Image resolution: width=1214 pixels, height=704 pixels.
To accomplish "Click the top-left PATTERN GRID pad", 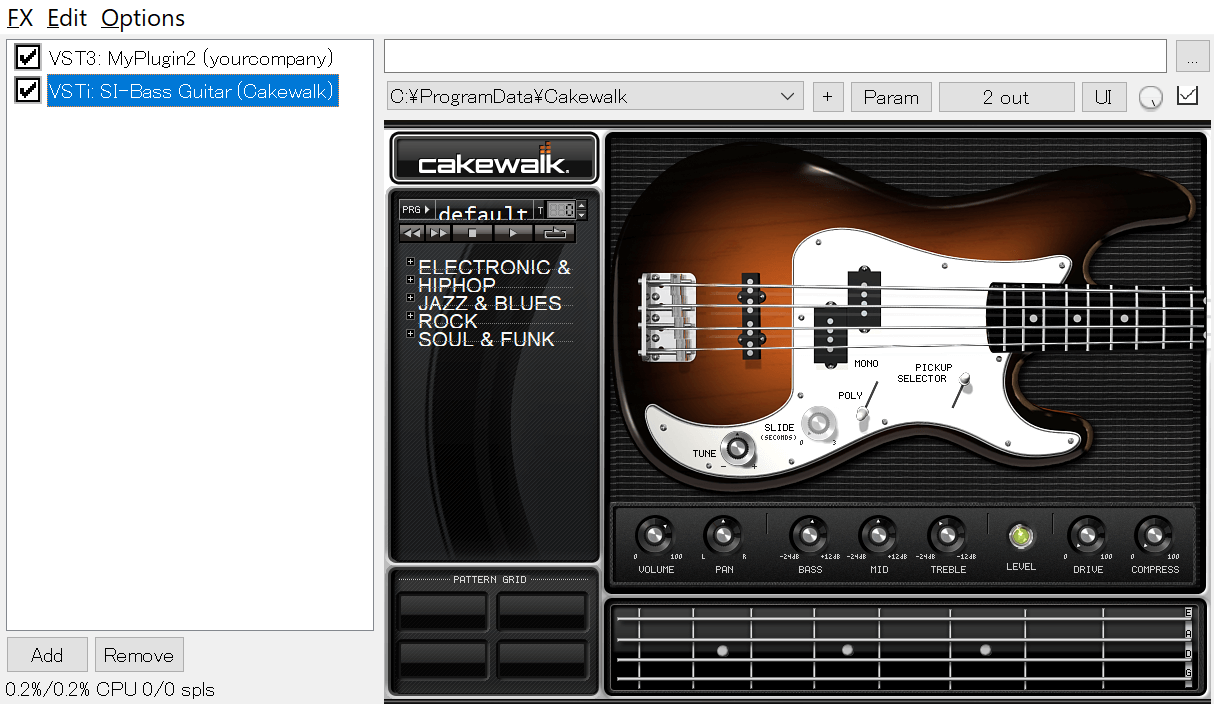I will click(x=443, y=611).
